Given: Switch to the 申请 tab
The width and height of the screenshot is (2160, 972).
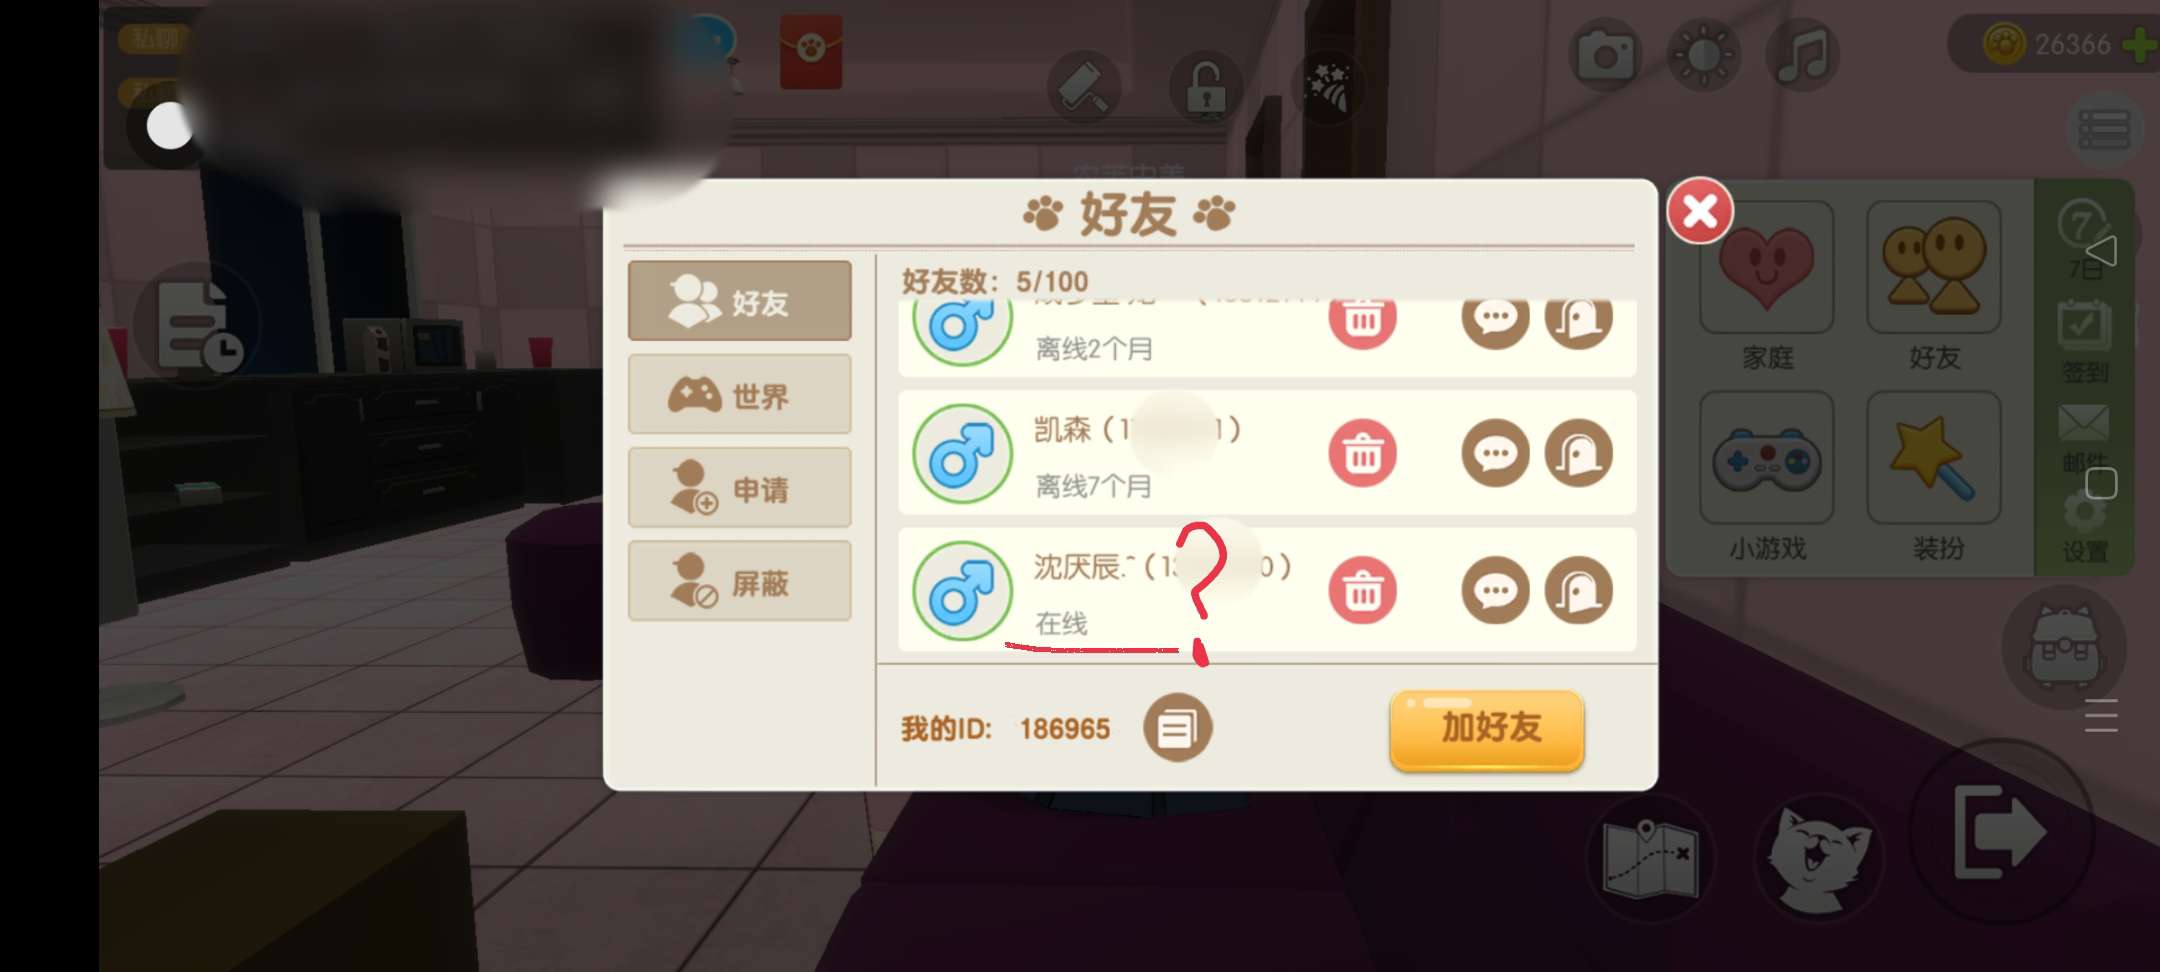Looking at the screenshot, I should click(740, 488).
